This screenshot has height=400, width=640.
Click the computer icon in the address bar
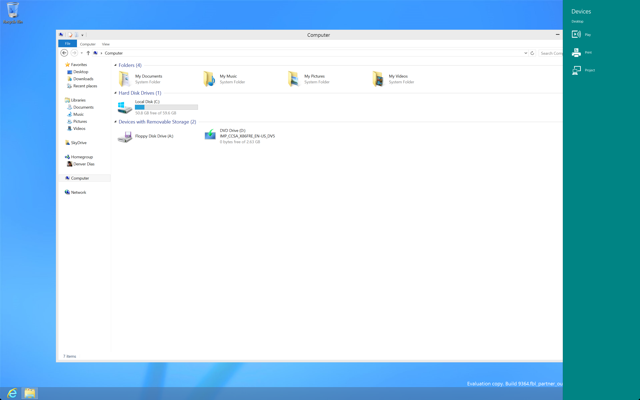[96, 53]
